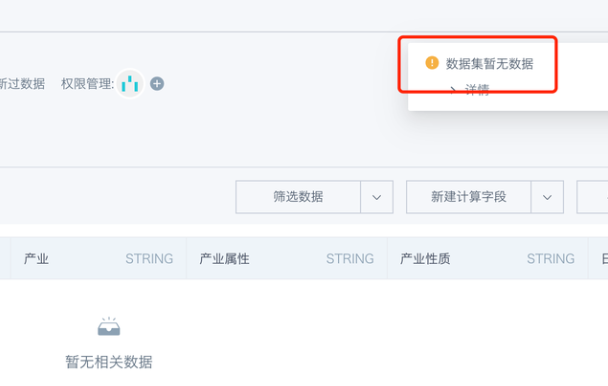The height and width of the screenshot is (386, 608).
Task: Click STRING type label of 产业属性 column
Action: 350,259
